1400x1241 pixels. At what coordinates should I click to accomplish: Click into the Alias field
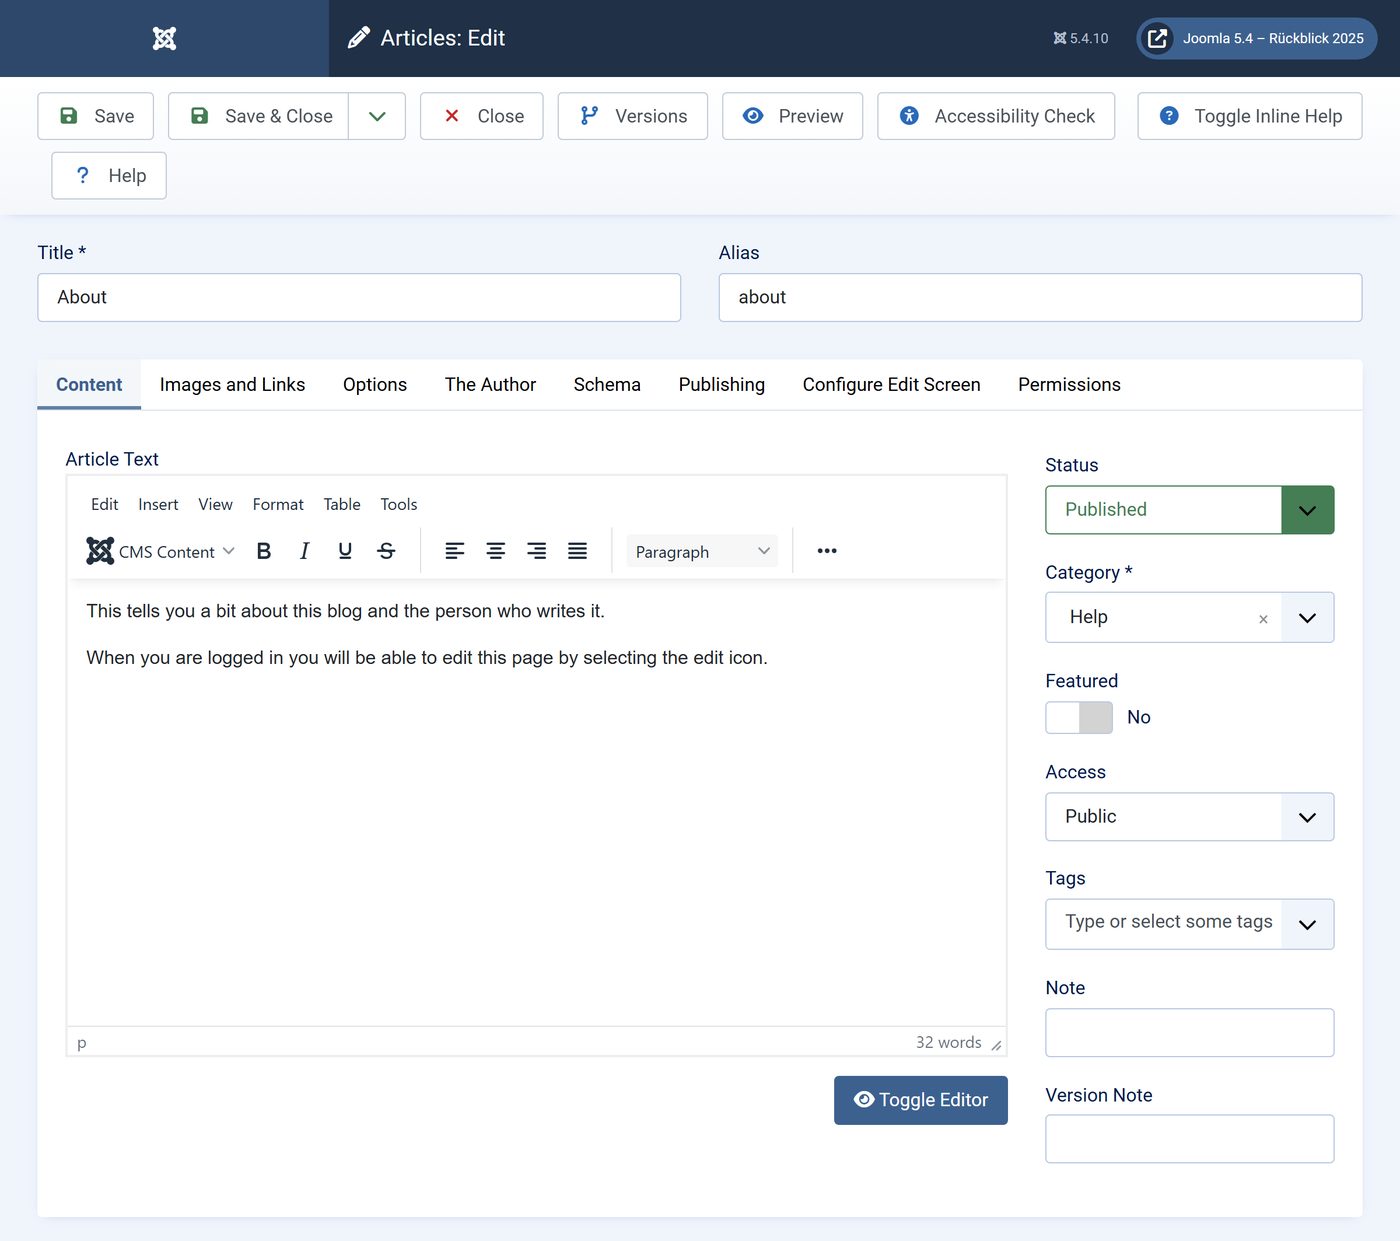(x=1040, y=297)
